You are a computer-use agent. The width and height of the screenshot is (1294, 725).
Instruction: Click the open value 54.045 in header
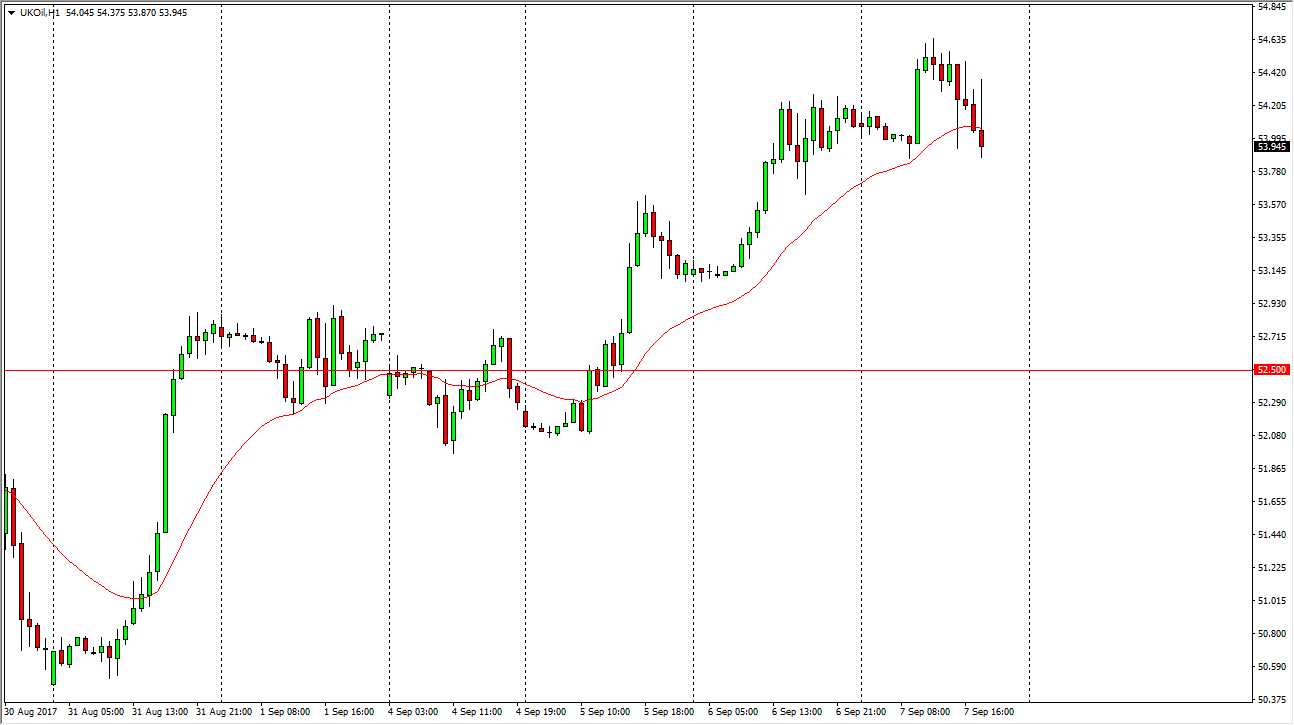(x=80, y=12)
